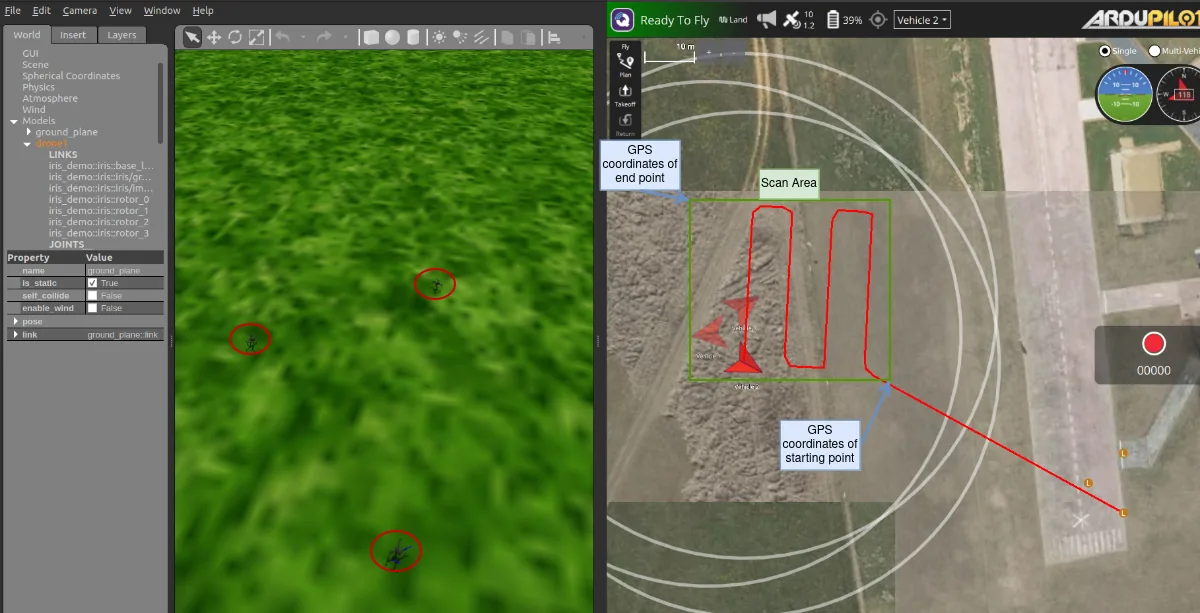Insert a cylinder shape

413,37
